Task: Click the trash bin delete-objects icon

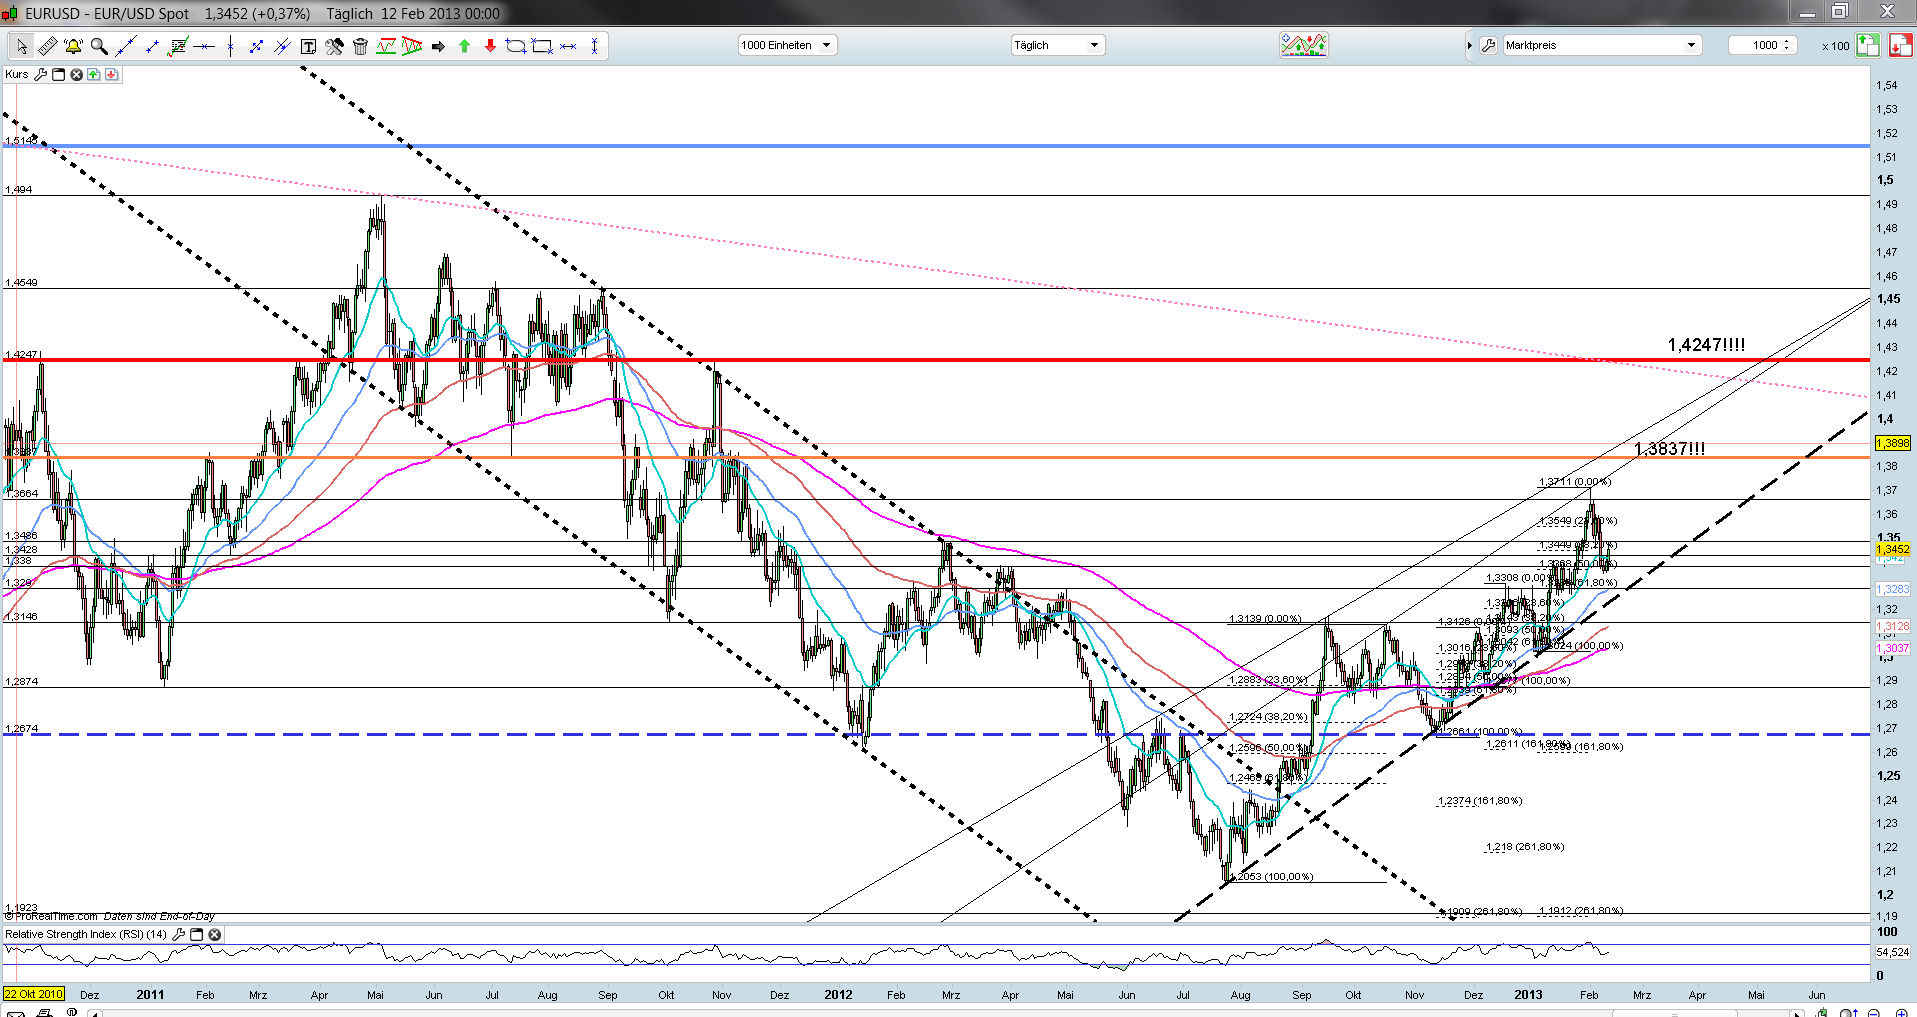Action: tap(360, 46)
